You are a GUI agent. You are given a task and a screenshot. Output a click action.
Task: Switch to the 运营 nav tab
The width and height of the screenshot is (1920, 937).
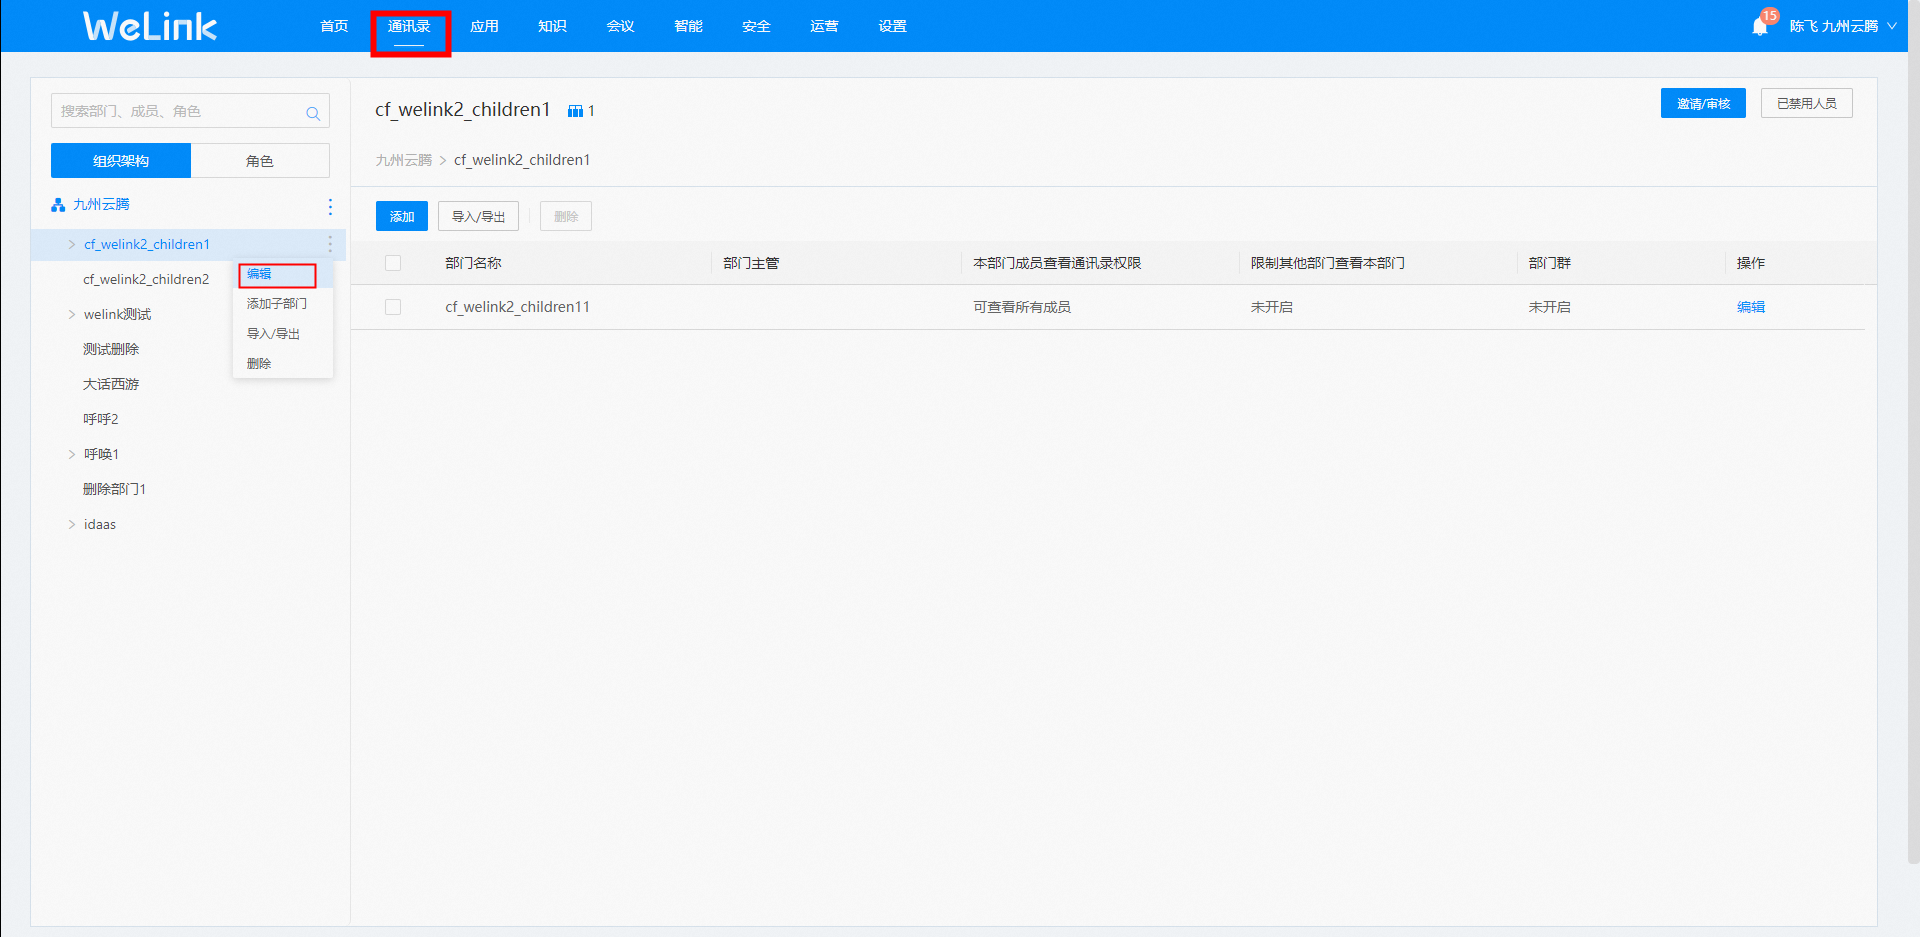824,26
